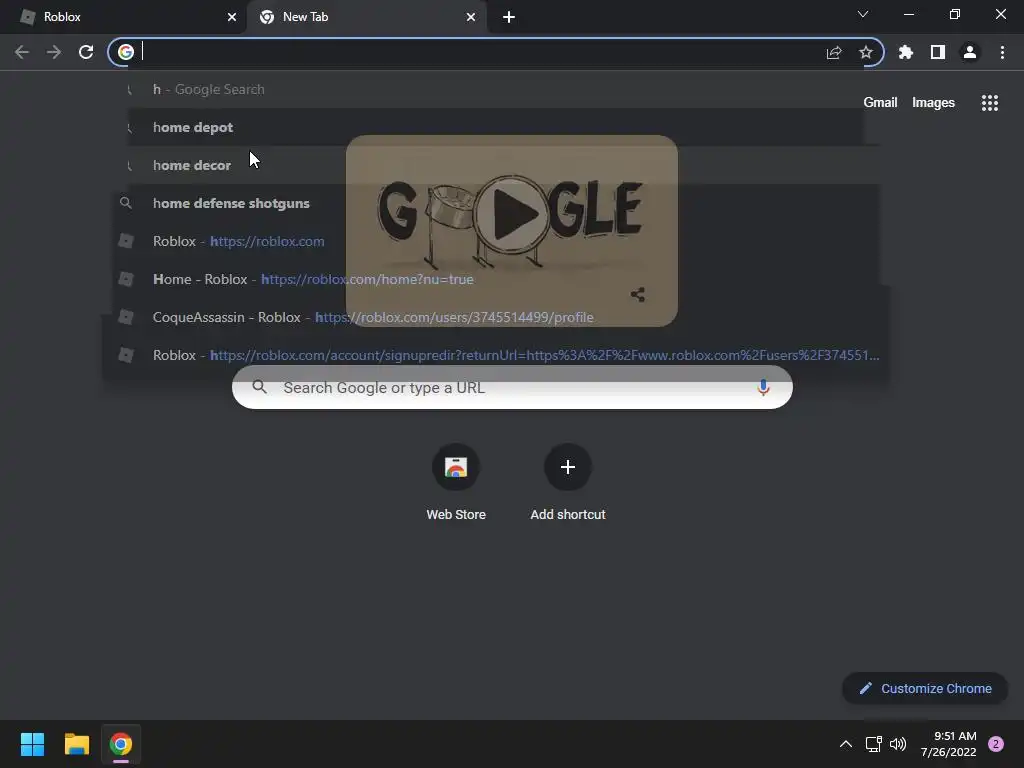Open the 'Home - Roblox' suggestion

(x=496, y=279)
